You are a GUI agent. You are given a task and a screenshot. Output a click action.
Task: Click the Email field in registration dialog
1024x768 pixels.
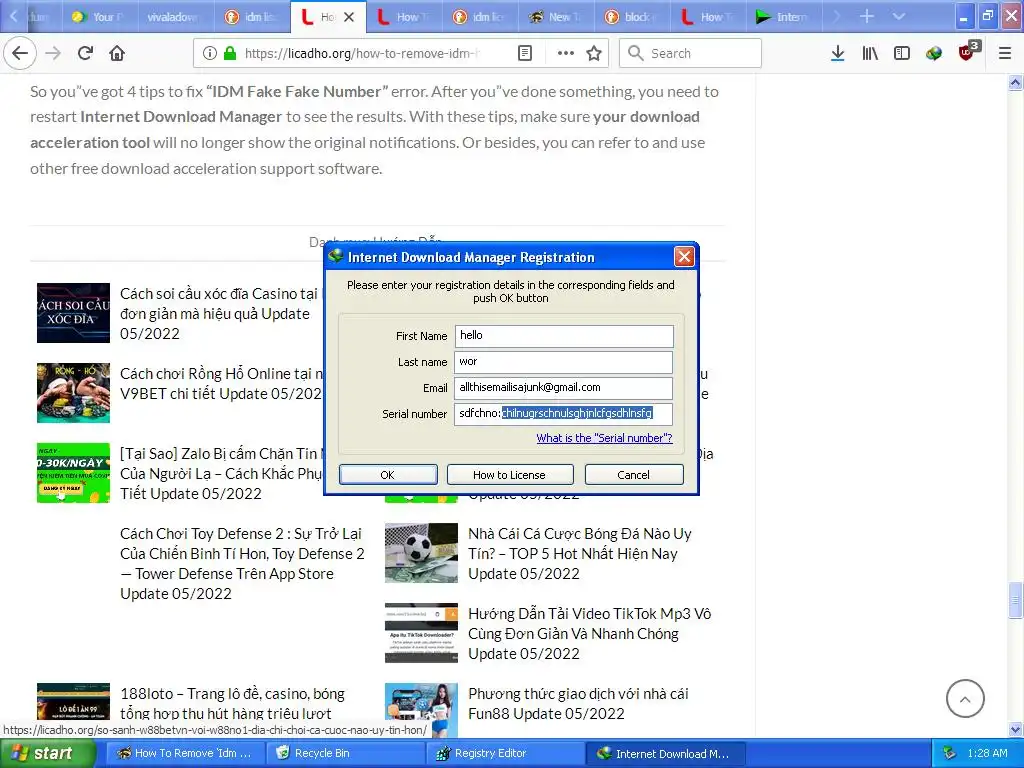tap(564, 387)
